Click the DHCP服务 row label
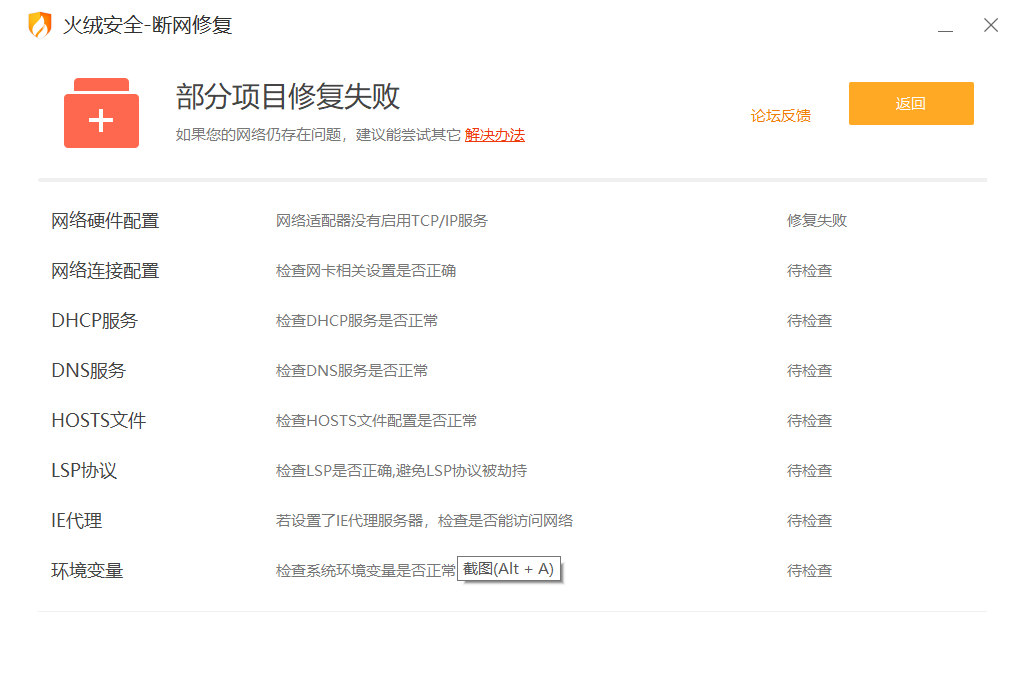The width and height of the screenshot is (1025, 675). [94, 321]
